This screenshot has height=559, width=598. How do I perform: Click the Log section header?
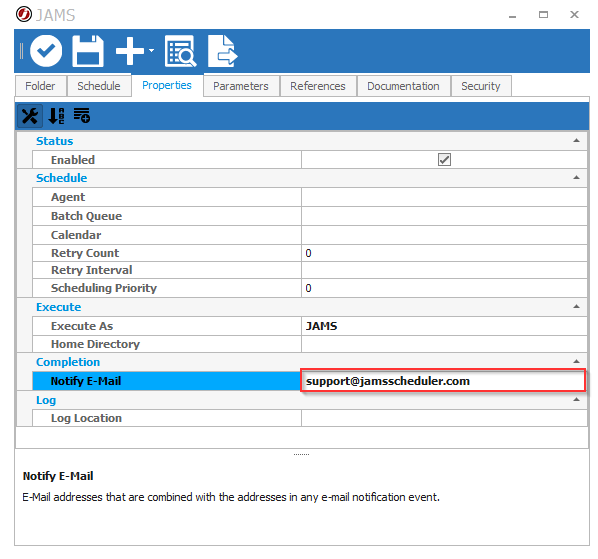coord(46,400)
